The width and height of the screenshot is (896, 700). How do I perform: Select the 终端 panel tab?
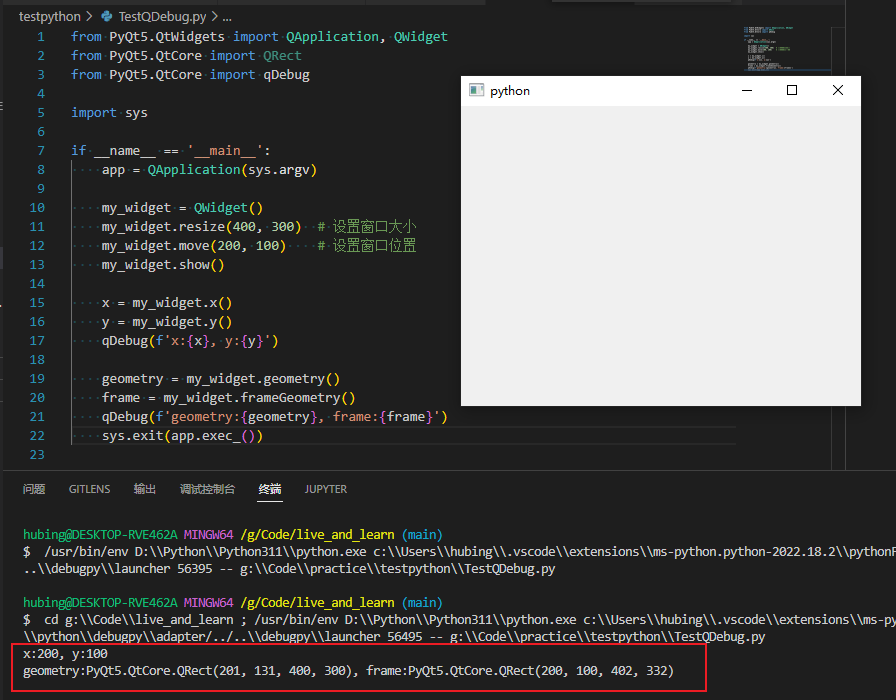coord(270,489)
